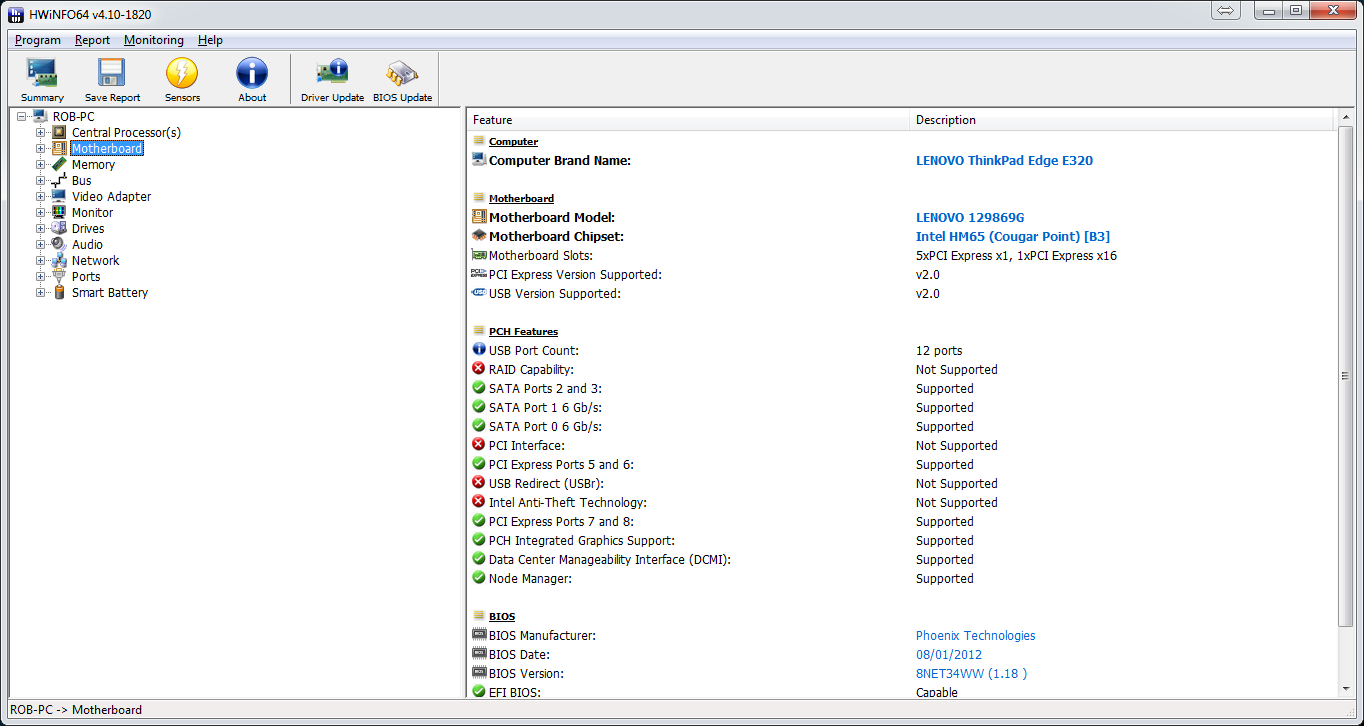Collapse the ROB-PC root node
Image resolution: width=1364 pixels, height=726 pixels.
22,116
